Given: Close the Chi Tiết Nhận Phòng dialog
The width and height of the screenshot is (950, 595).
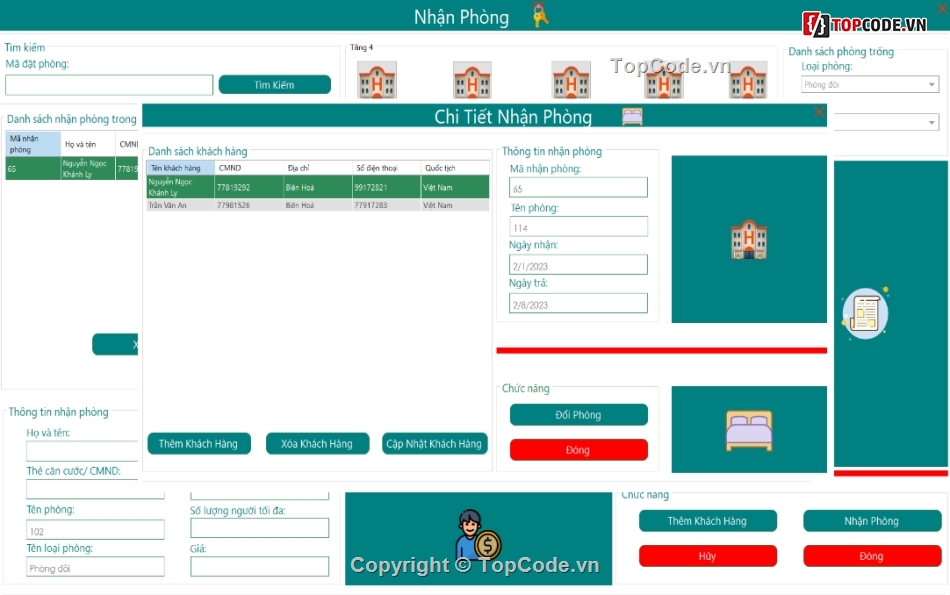Looking at the screenshot, I should click(x=819, y=113).
